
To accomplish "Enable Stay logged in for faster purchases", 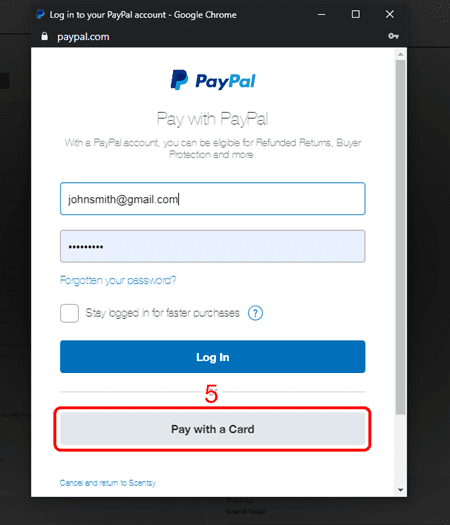I will pos(69,313).
